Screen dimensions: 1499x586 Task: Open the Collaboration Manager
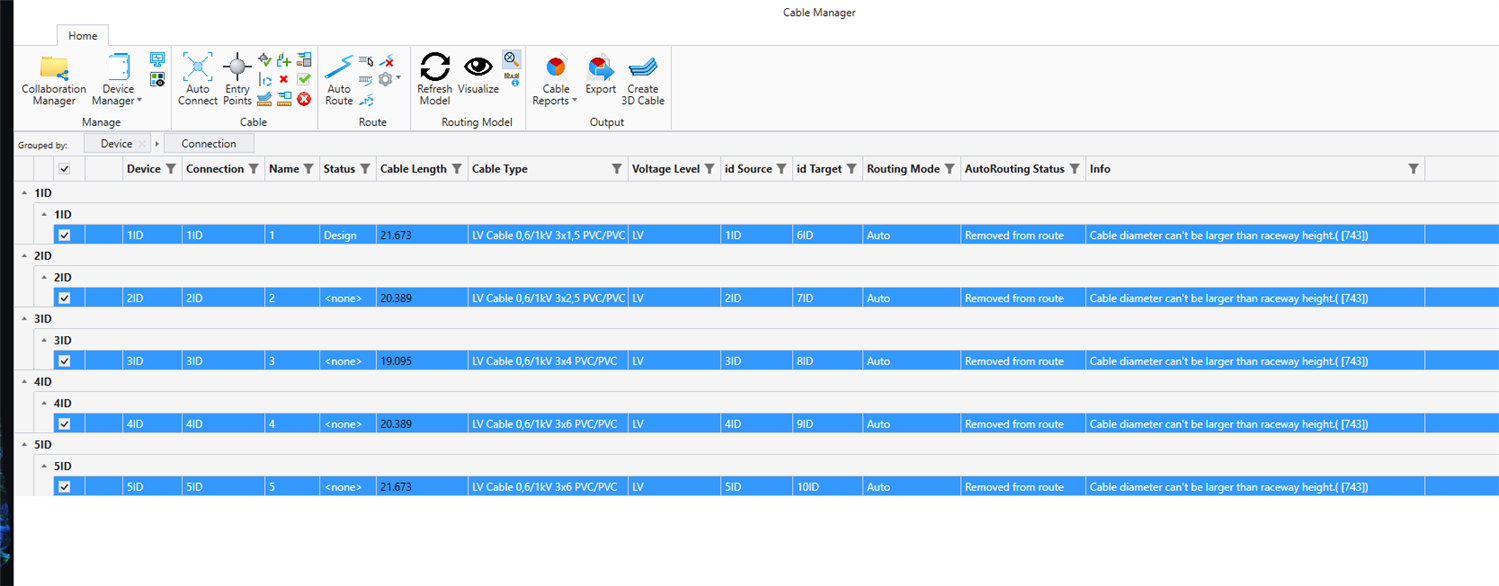54,80
